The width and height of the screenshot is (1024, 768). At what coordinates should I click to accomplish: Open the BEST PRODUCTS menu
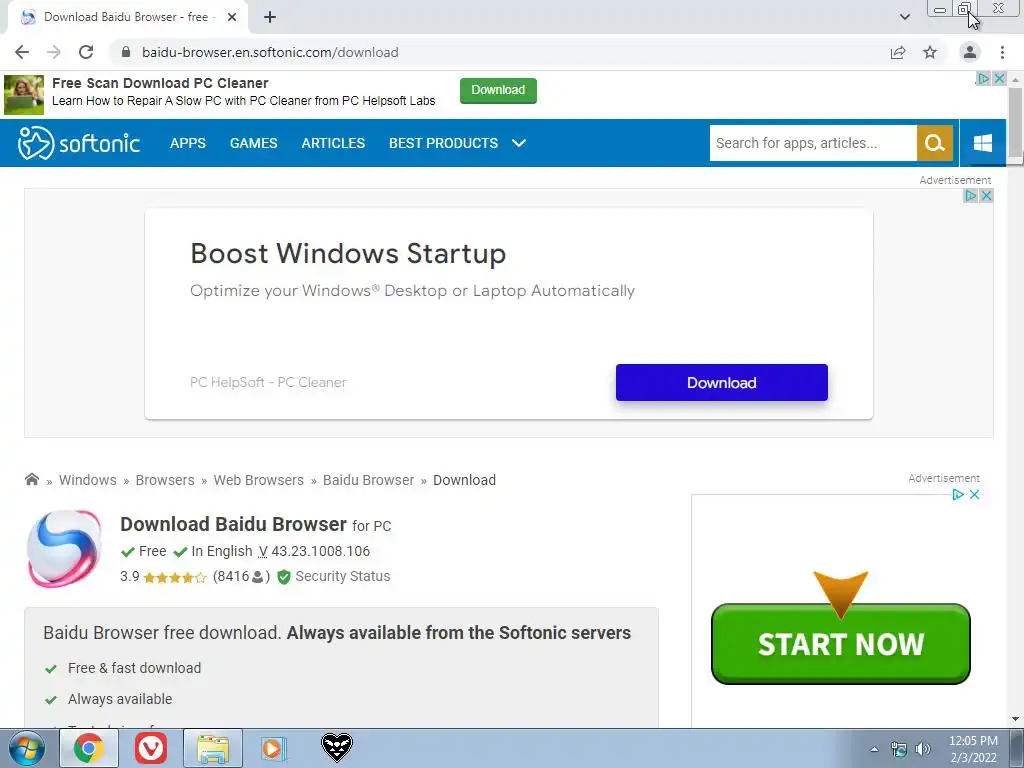[443, 143]
